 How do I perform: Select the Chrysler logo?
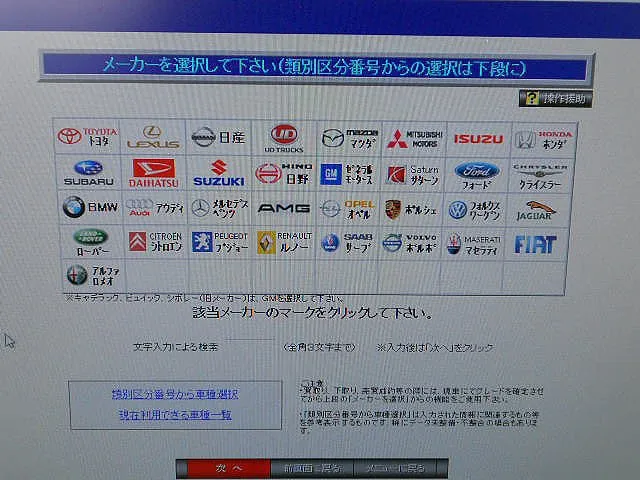click(x=540, y=176)
